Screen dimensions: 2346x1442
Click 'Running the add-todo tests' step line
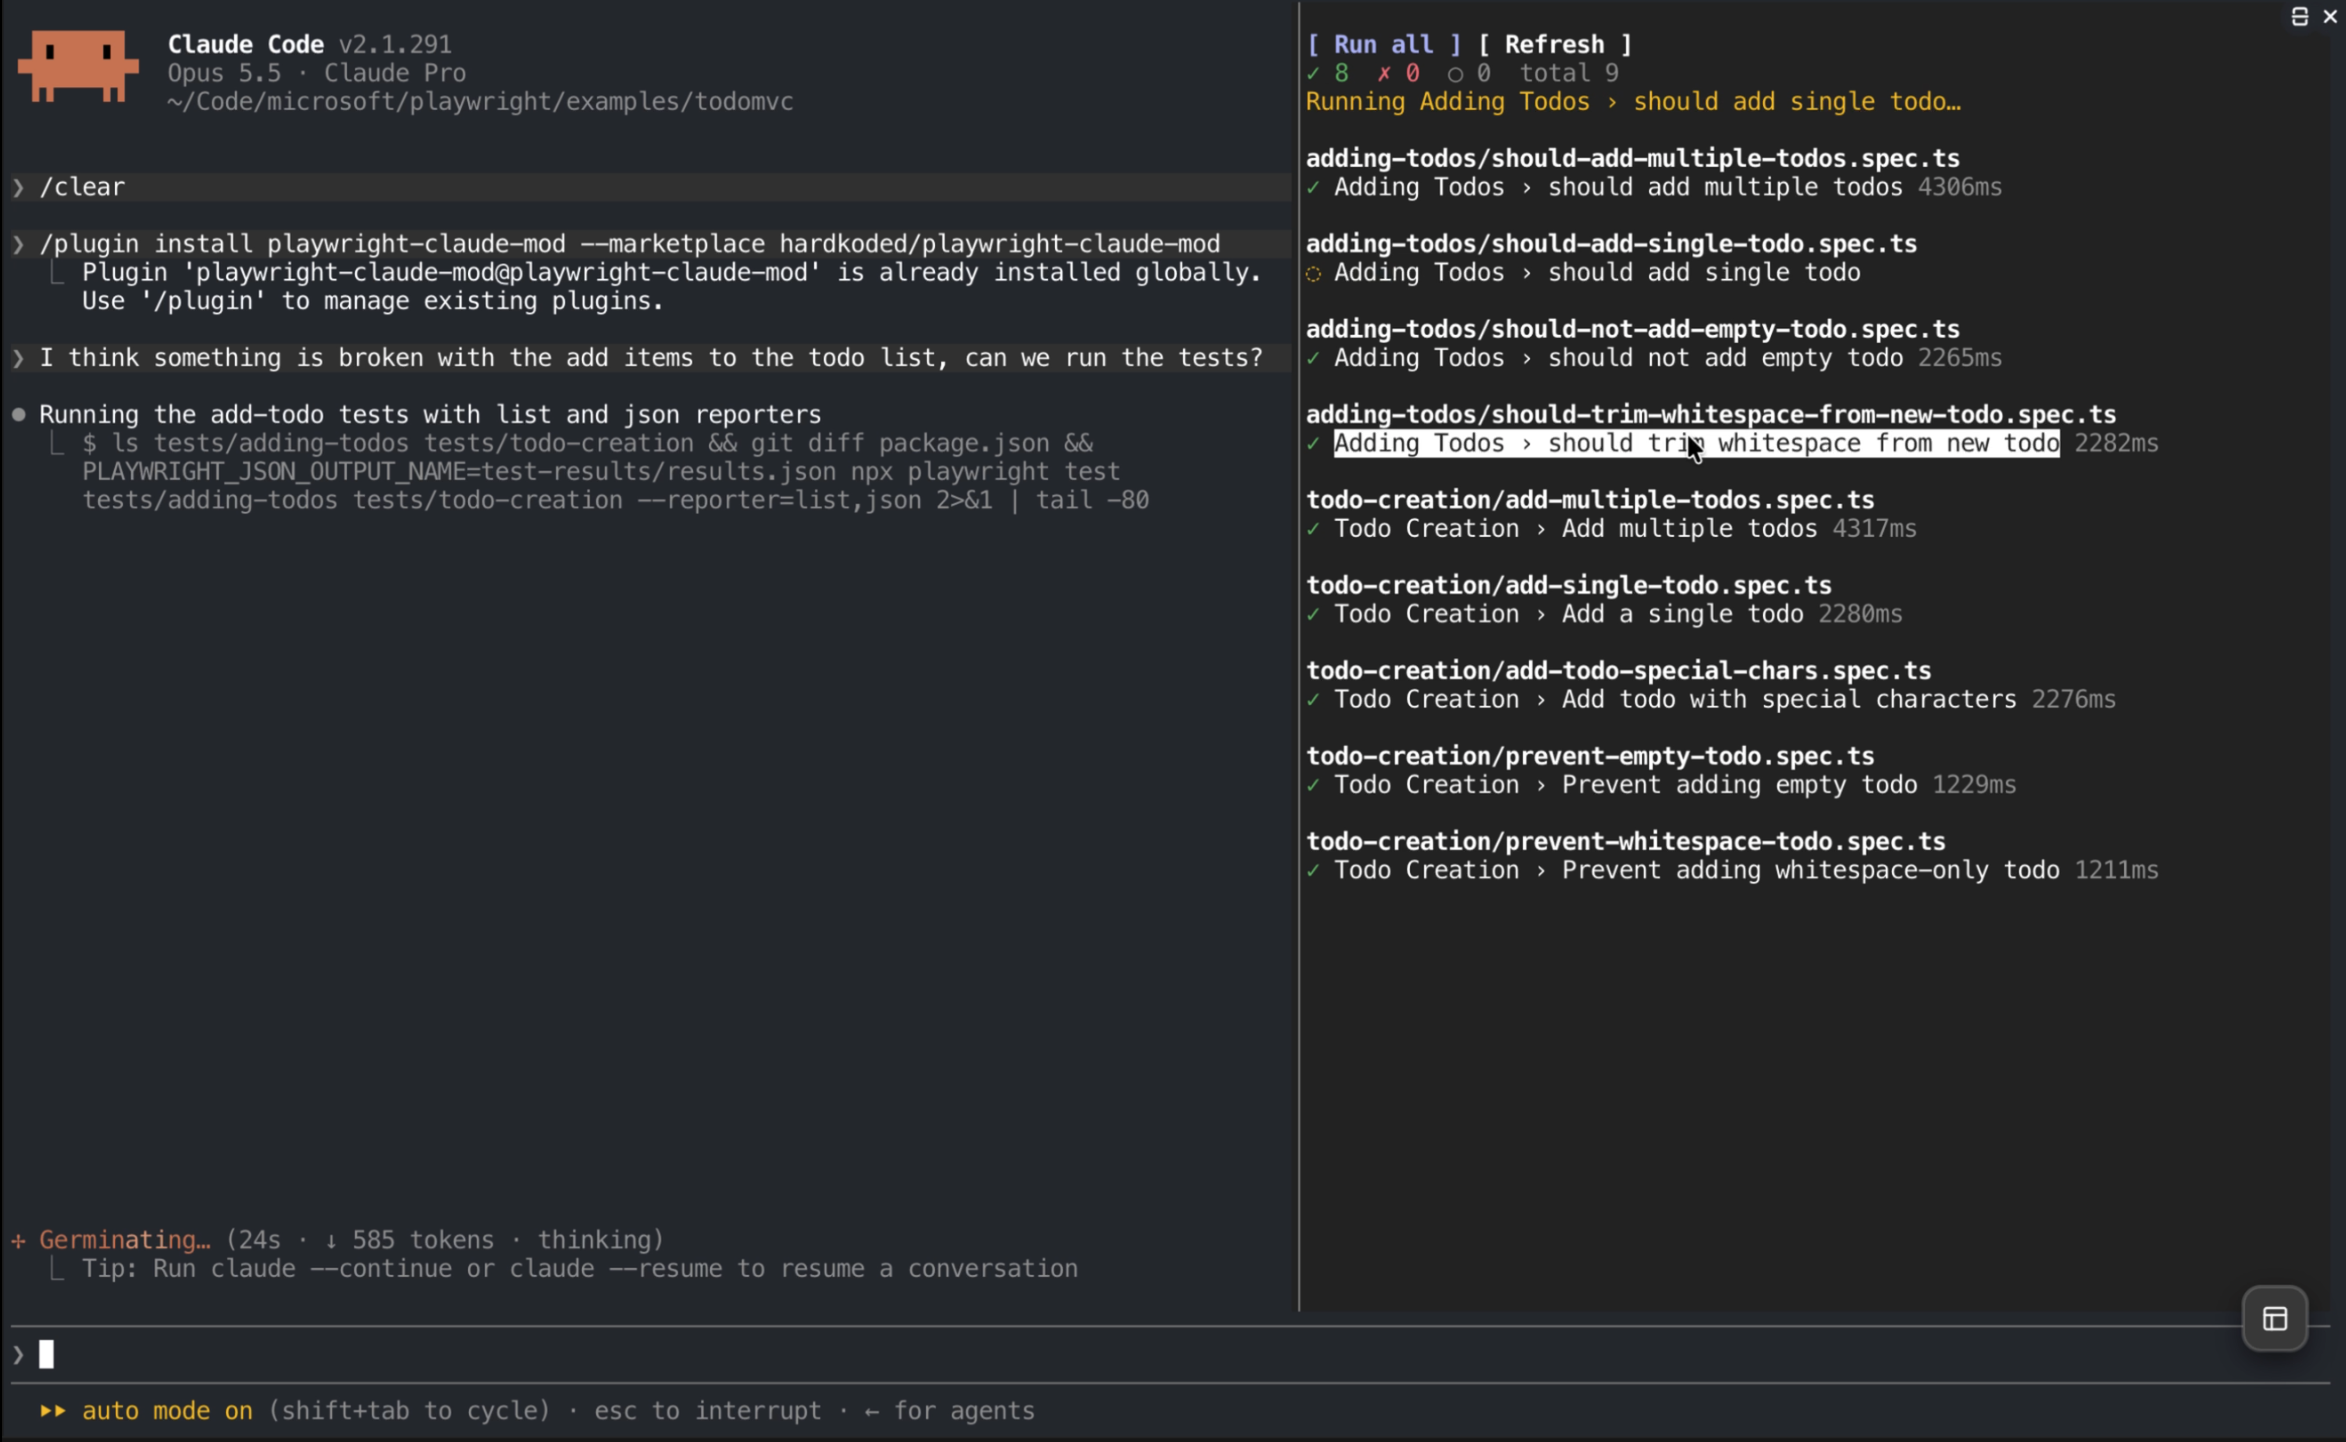(x=430, y=414)
